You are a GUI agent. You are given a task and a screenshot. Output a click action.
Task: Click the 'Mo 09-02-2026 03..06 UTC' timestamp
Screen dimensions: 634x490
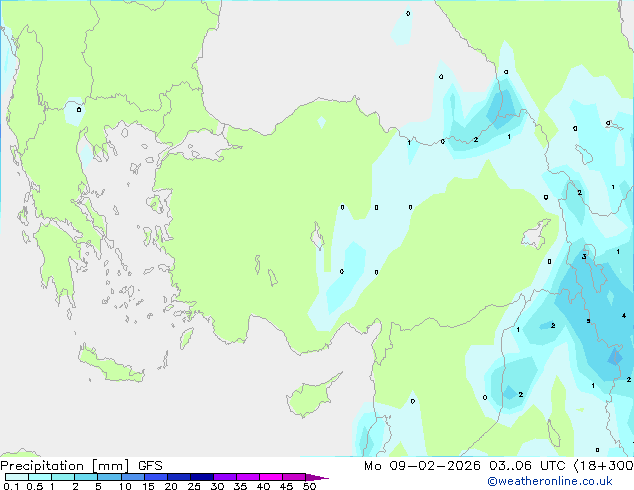(x=464, y=466)
